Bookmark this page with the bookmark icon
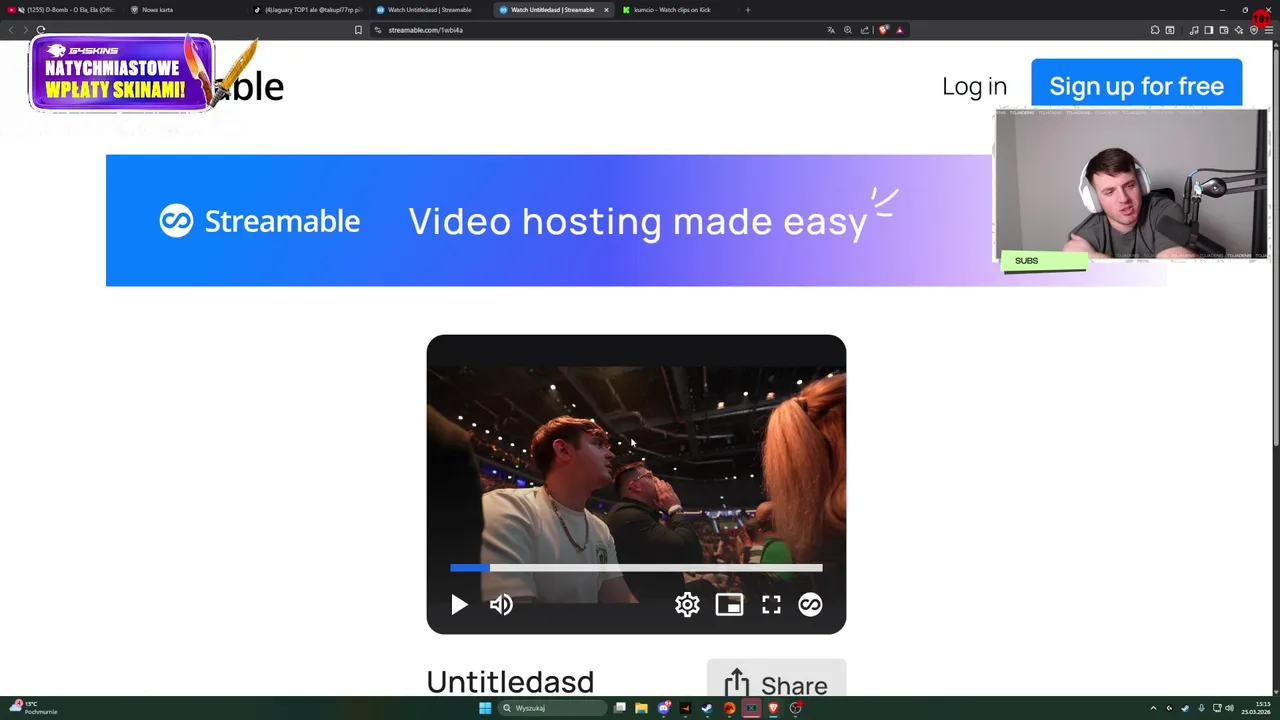 point(358,30)
